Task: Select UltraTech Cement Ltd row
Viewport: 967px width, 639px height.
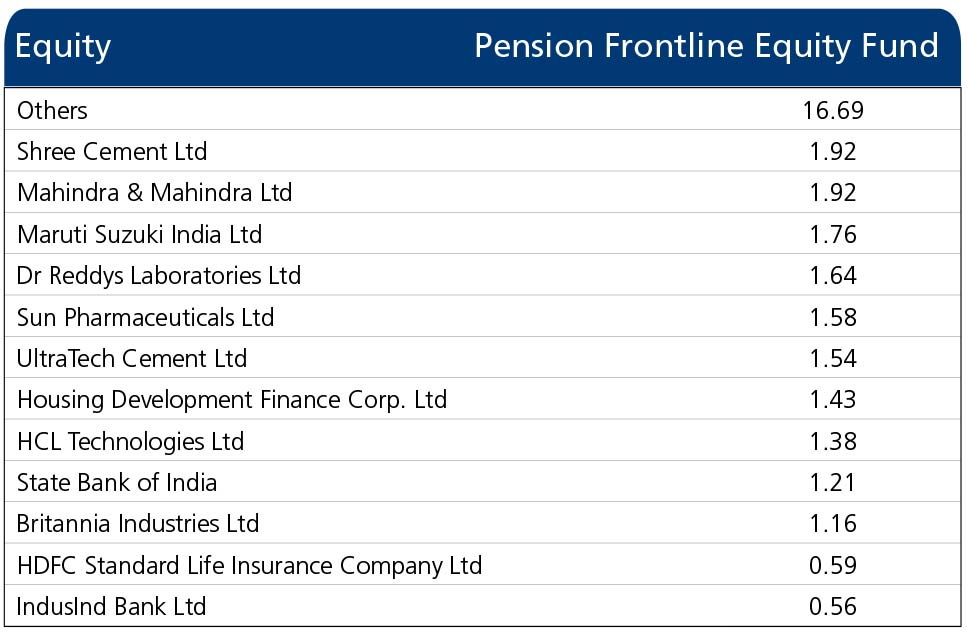Action: click(482, 358)
